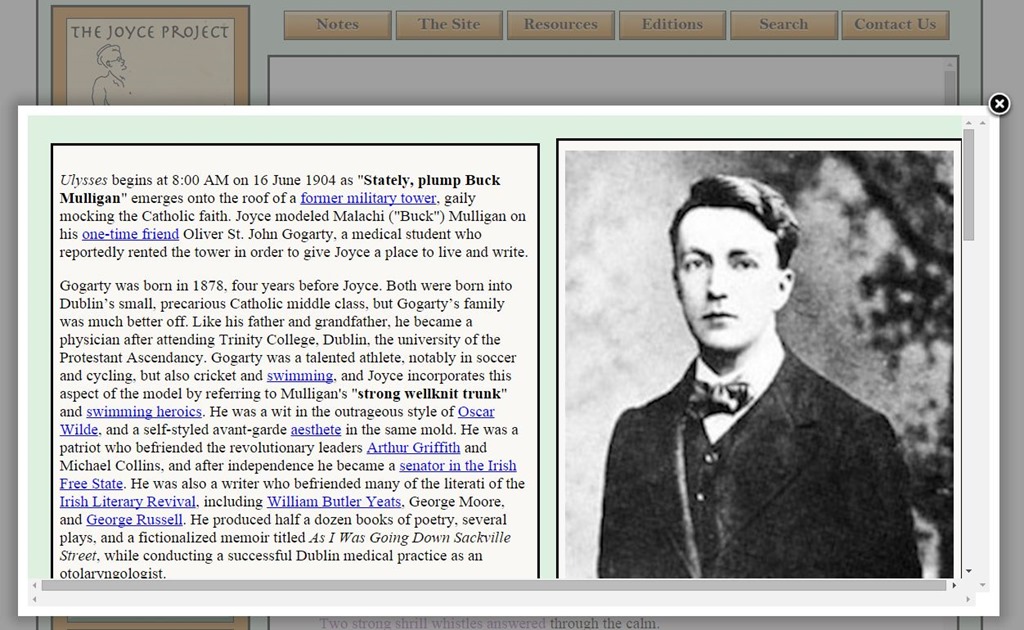Follow the "William Butler Yeats" link
The image size is (1024, 630).
[333, 501]
